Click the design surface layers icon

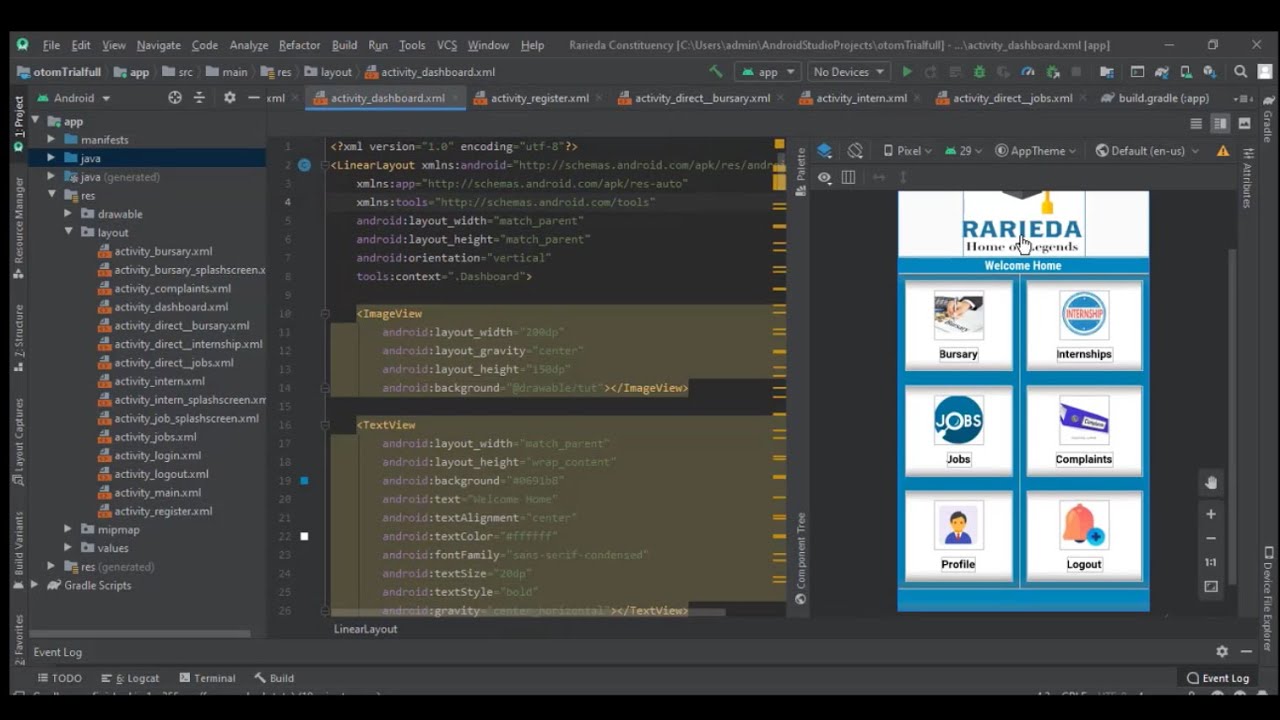click(x=824, y=151)
